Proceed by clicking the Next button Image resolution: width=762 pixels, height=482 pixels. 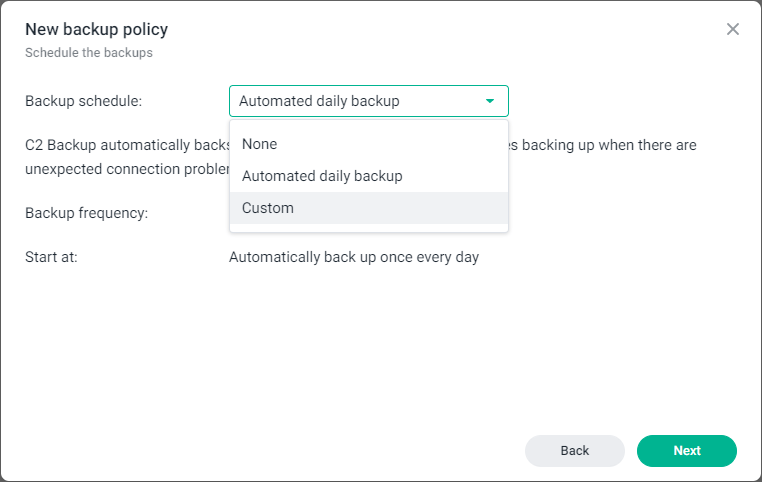[x=686, y=451]
